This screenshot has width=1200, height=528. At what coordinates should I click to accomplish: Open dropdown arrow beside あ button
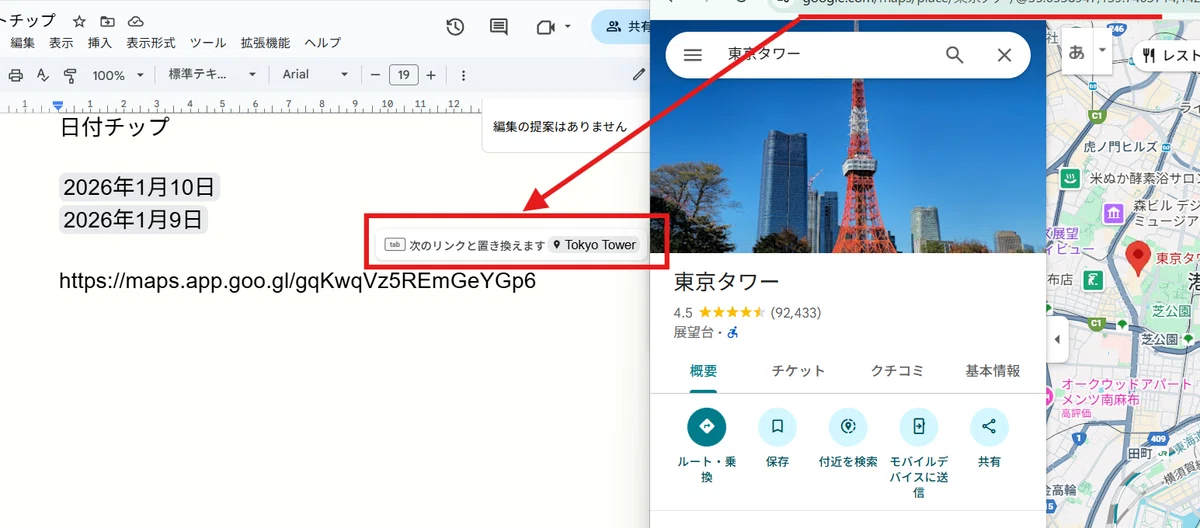tap(1102, 50)
